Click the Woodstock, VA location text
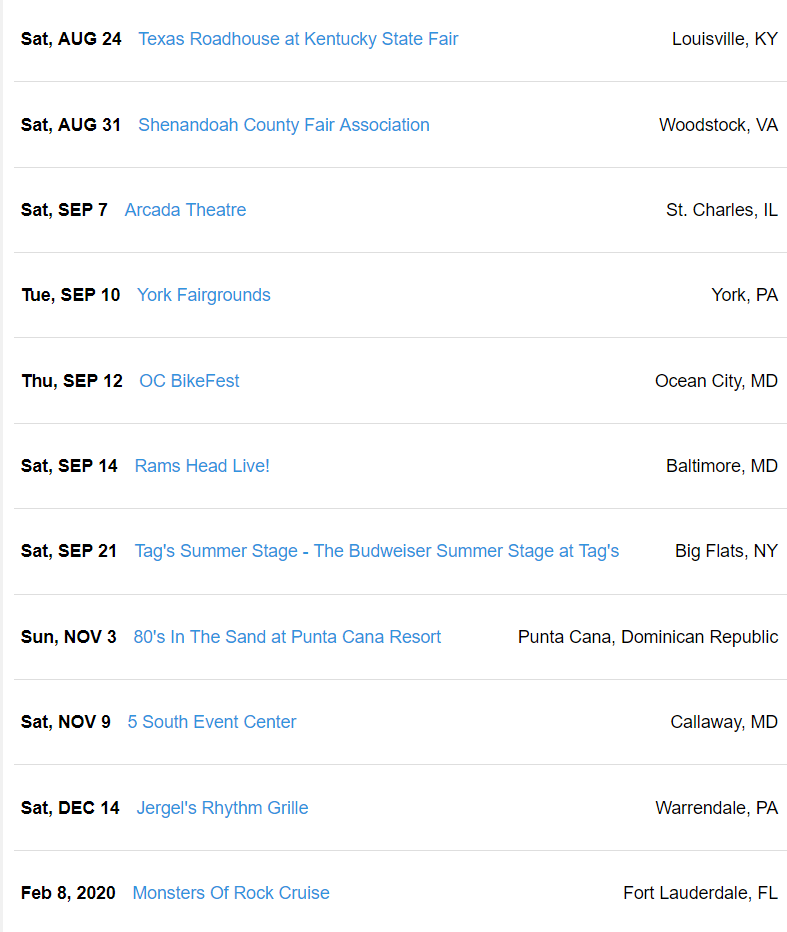The image size is (787, 932). (x=718, y=125)
